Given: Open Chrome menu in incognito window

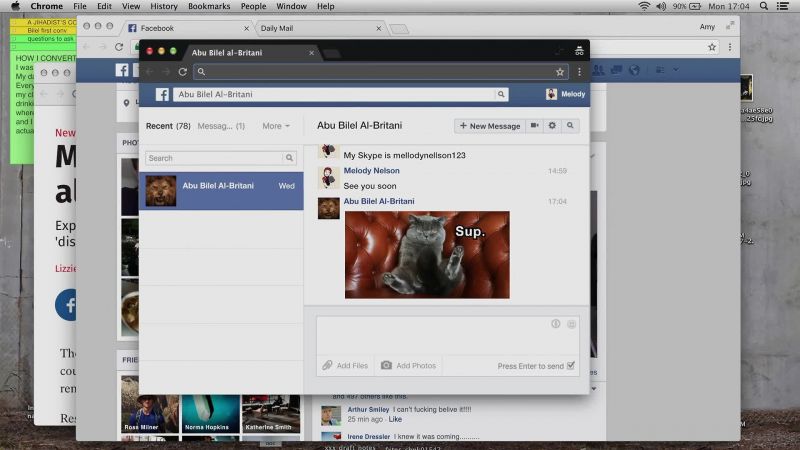Looking at the screenshot, I should (x=579, y=72).
